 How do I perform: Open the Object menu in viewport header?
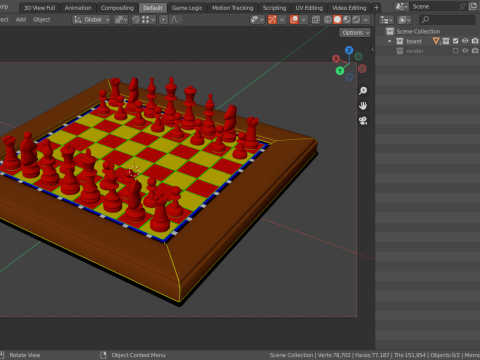(42, 20)
